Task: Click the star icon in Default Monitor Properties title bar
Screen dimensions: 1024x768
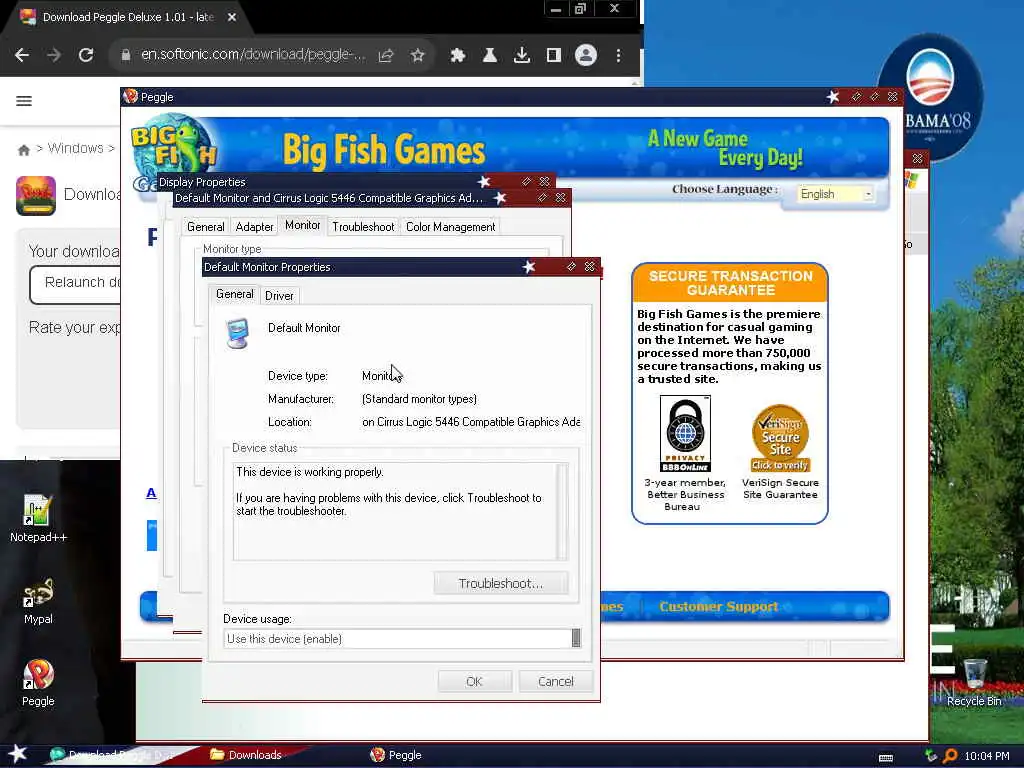Action: click(x=529, y=266)
